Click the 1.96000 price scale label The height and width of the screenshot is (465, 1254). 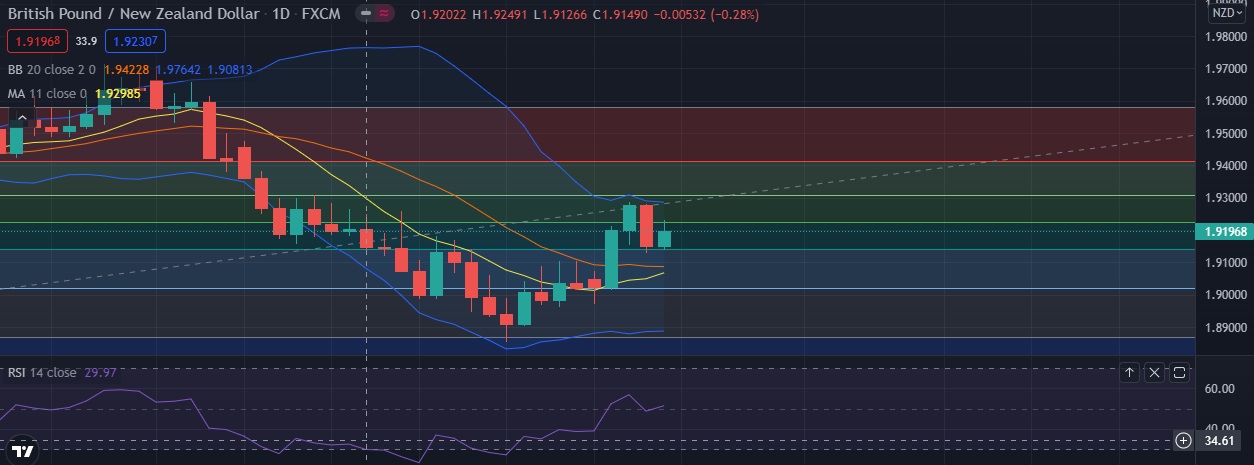pyautogui.click(x=1226, y=101)
